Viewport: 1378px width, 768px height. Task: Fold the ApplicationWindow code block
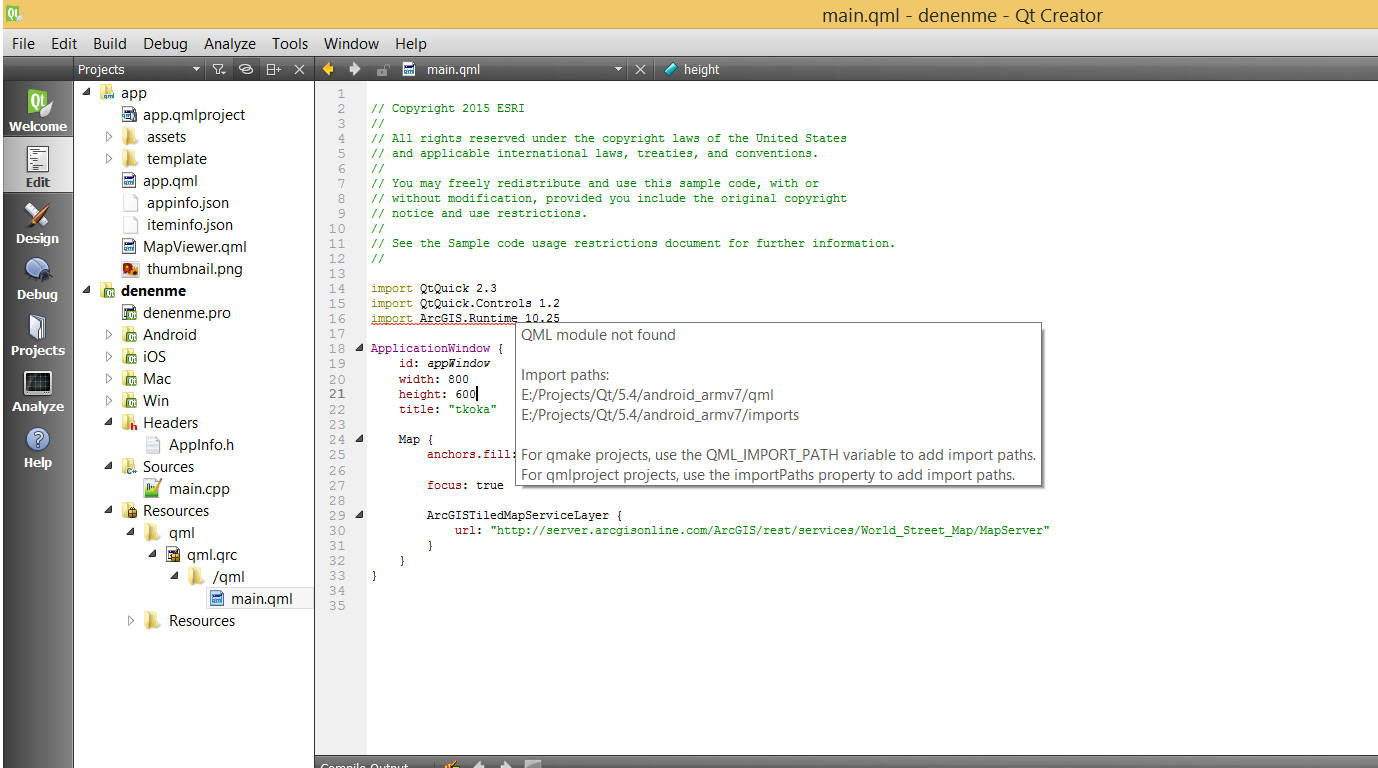tap(360, 348)
